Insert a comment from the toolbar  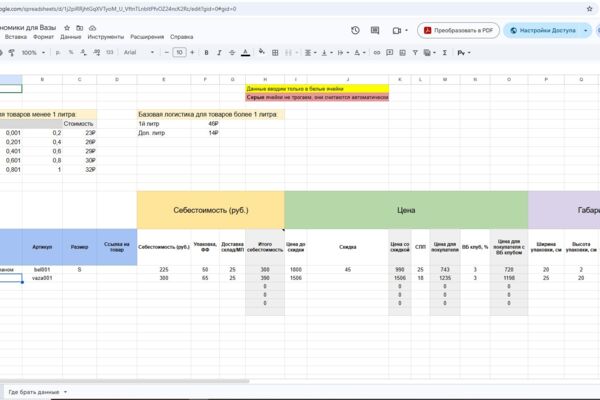tap(390, 52)
